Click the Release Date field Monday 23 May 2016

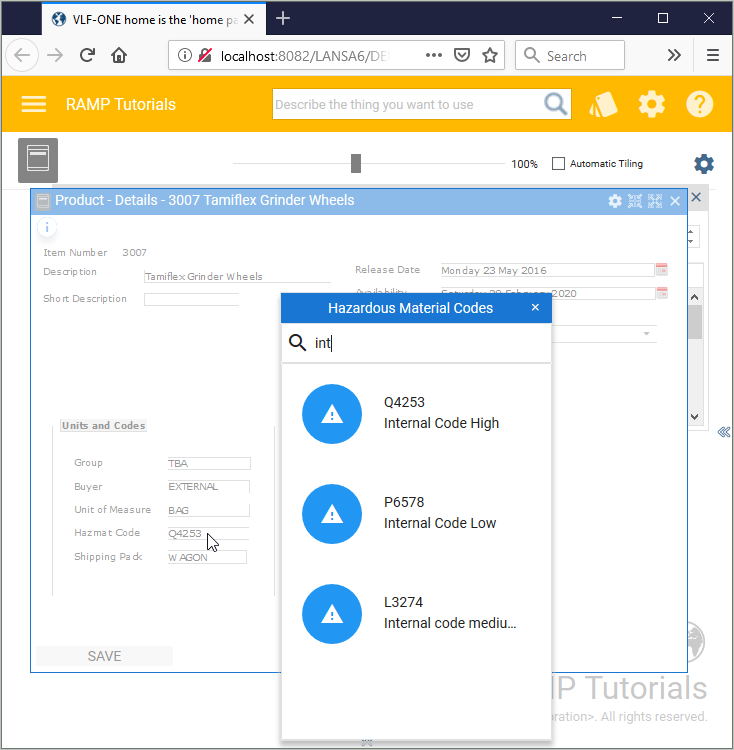point(547,270)
